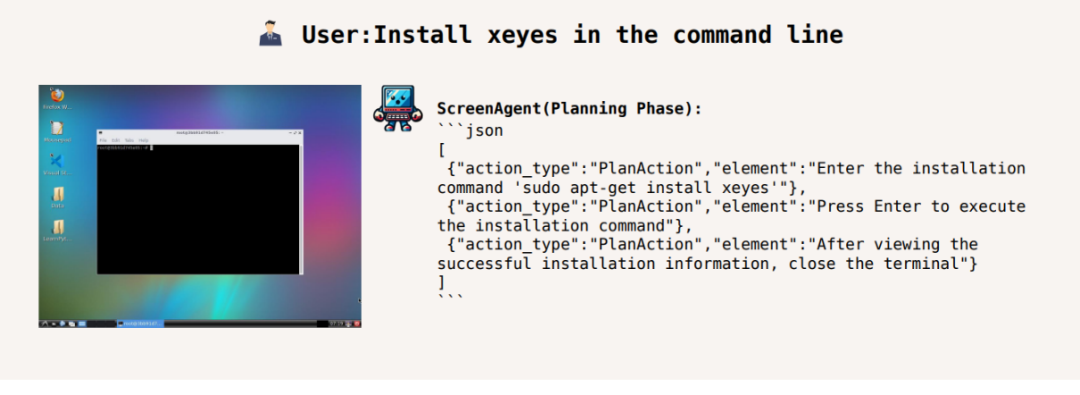Open the Firefox Web Browser desktop icon
This screenshot has height=395, width=1080.
[57, 97]
